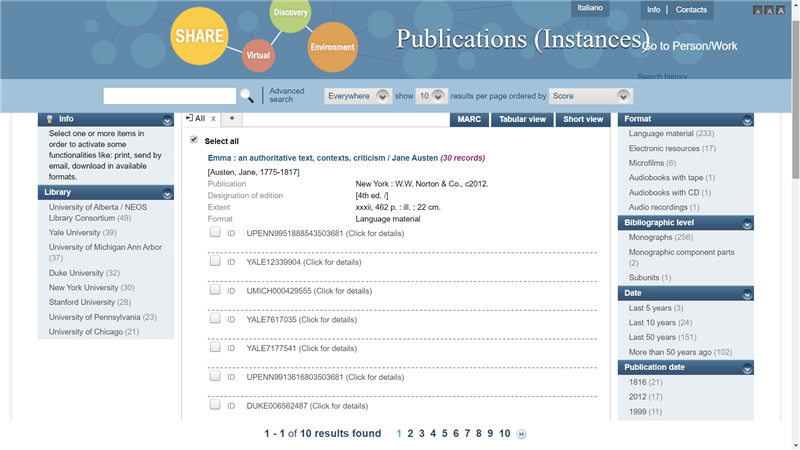
Task: Add a new tab with plus icon
Action: tap(231, 119)
